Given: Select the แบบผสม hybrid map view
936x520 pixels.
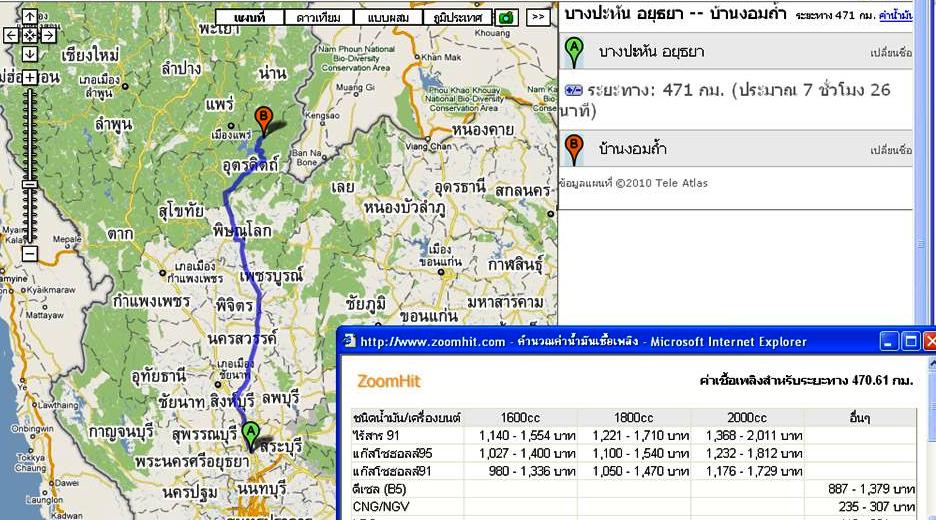Looking at the screenshot, I should coord(386,17).
